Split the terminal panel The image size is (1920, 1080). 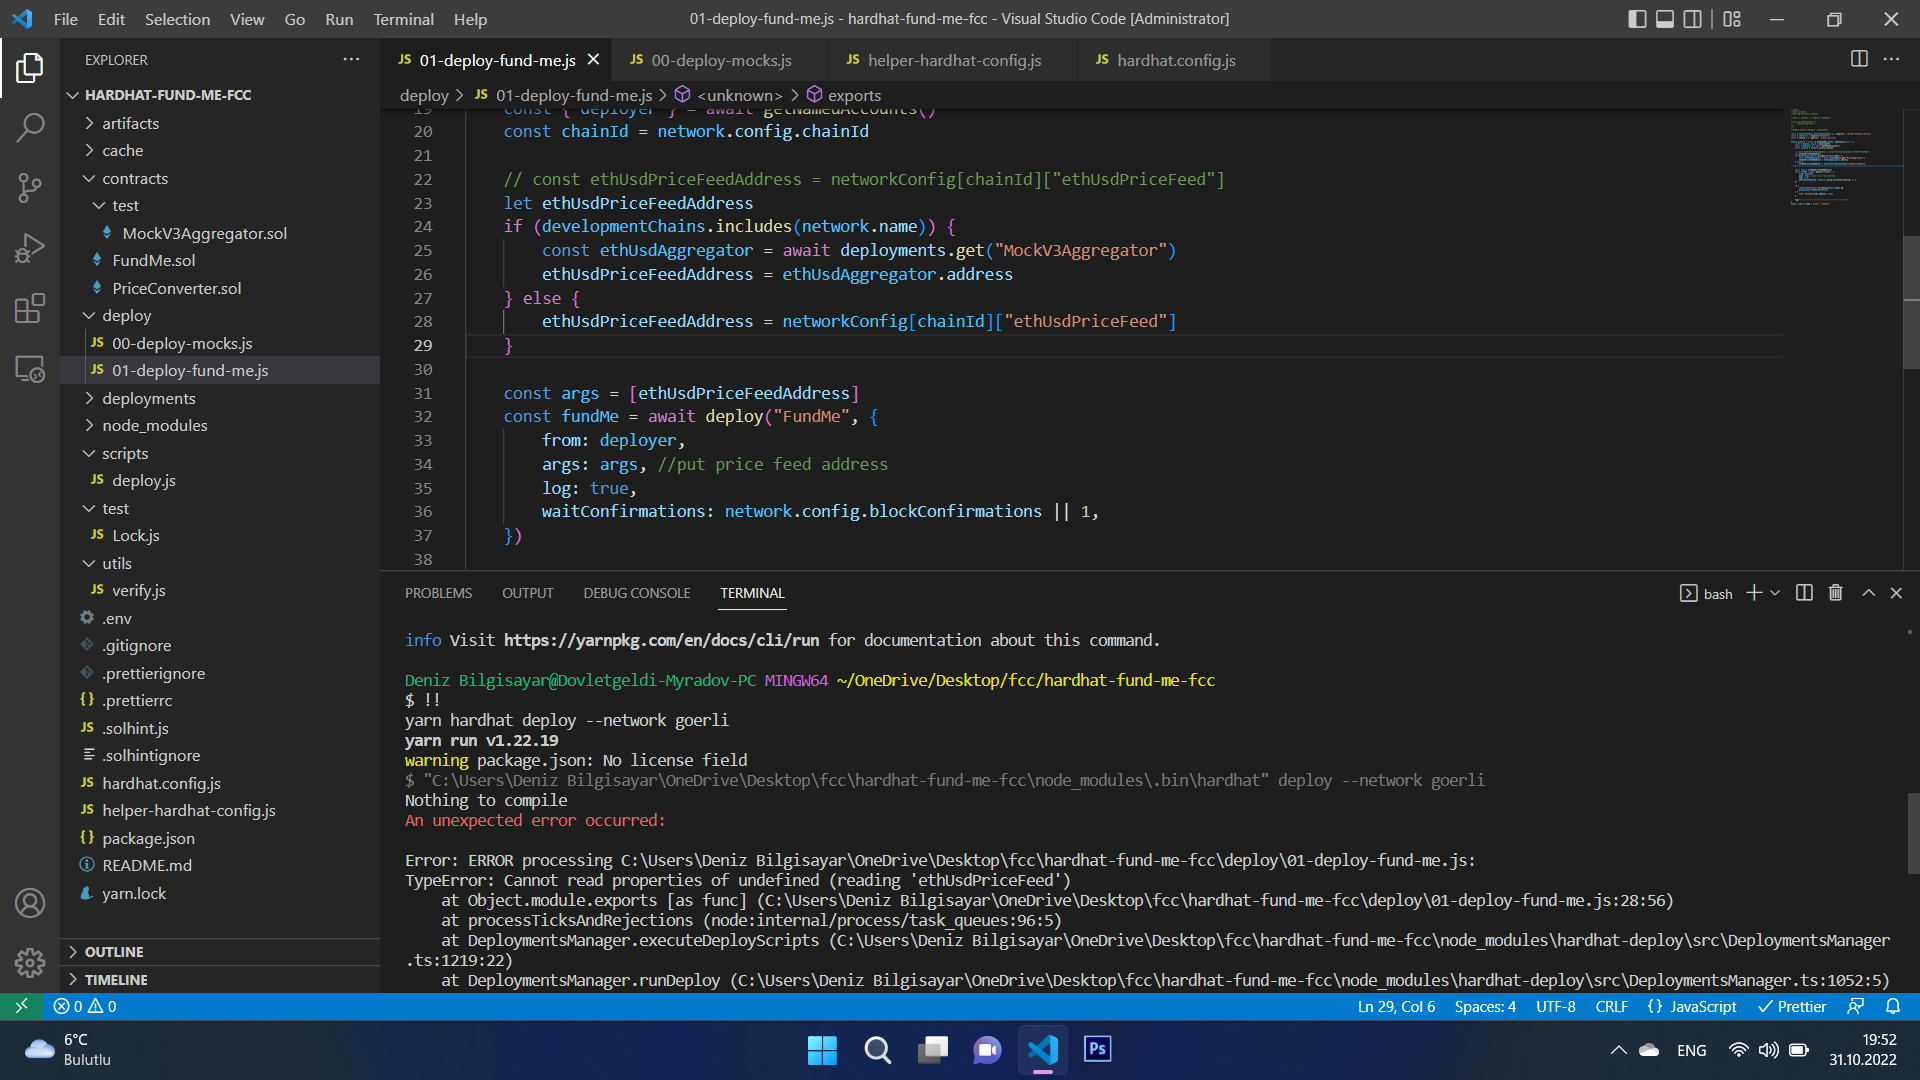coord(1804,593)
